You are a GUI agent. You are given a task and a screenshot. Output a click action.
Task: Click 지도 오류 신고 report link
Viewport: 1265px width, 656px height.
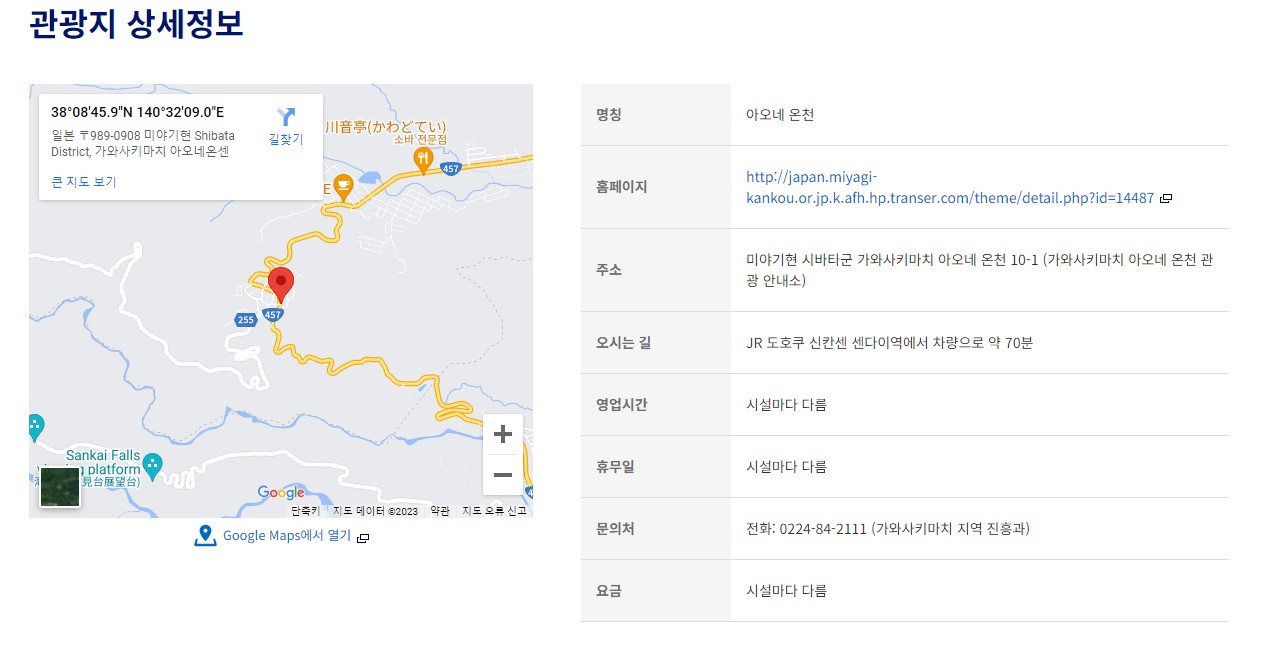pyautogui.click(x=494, y=510)
